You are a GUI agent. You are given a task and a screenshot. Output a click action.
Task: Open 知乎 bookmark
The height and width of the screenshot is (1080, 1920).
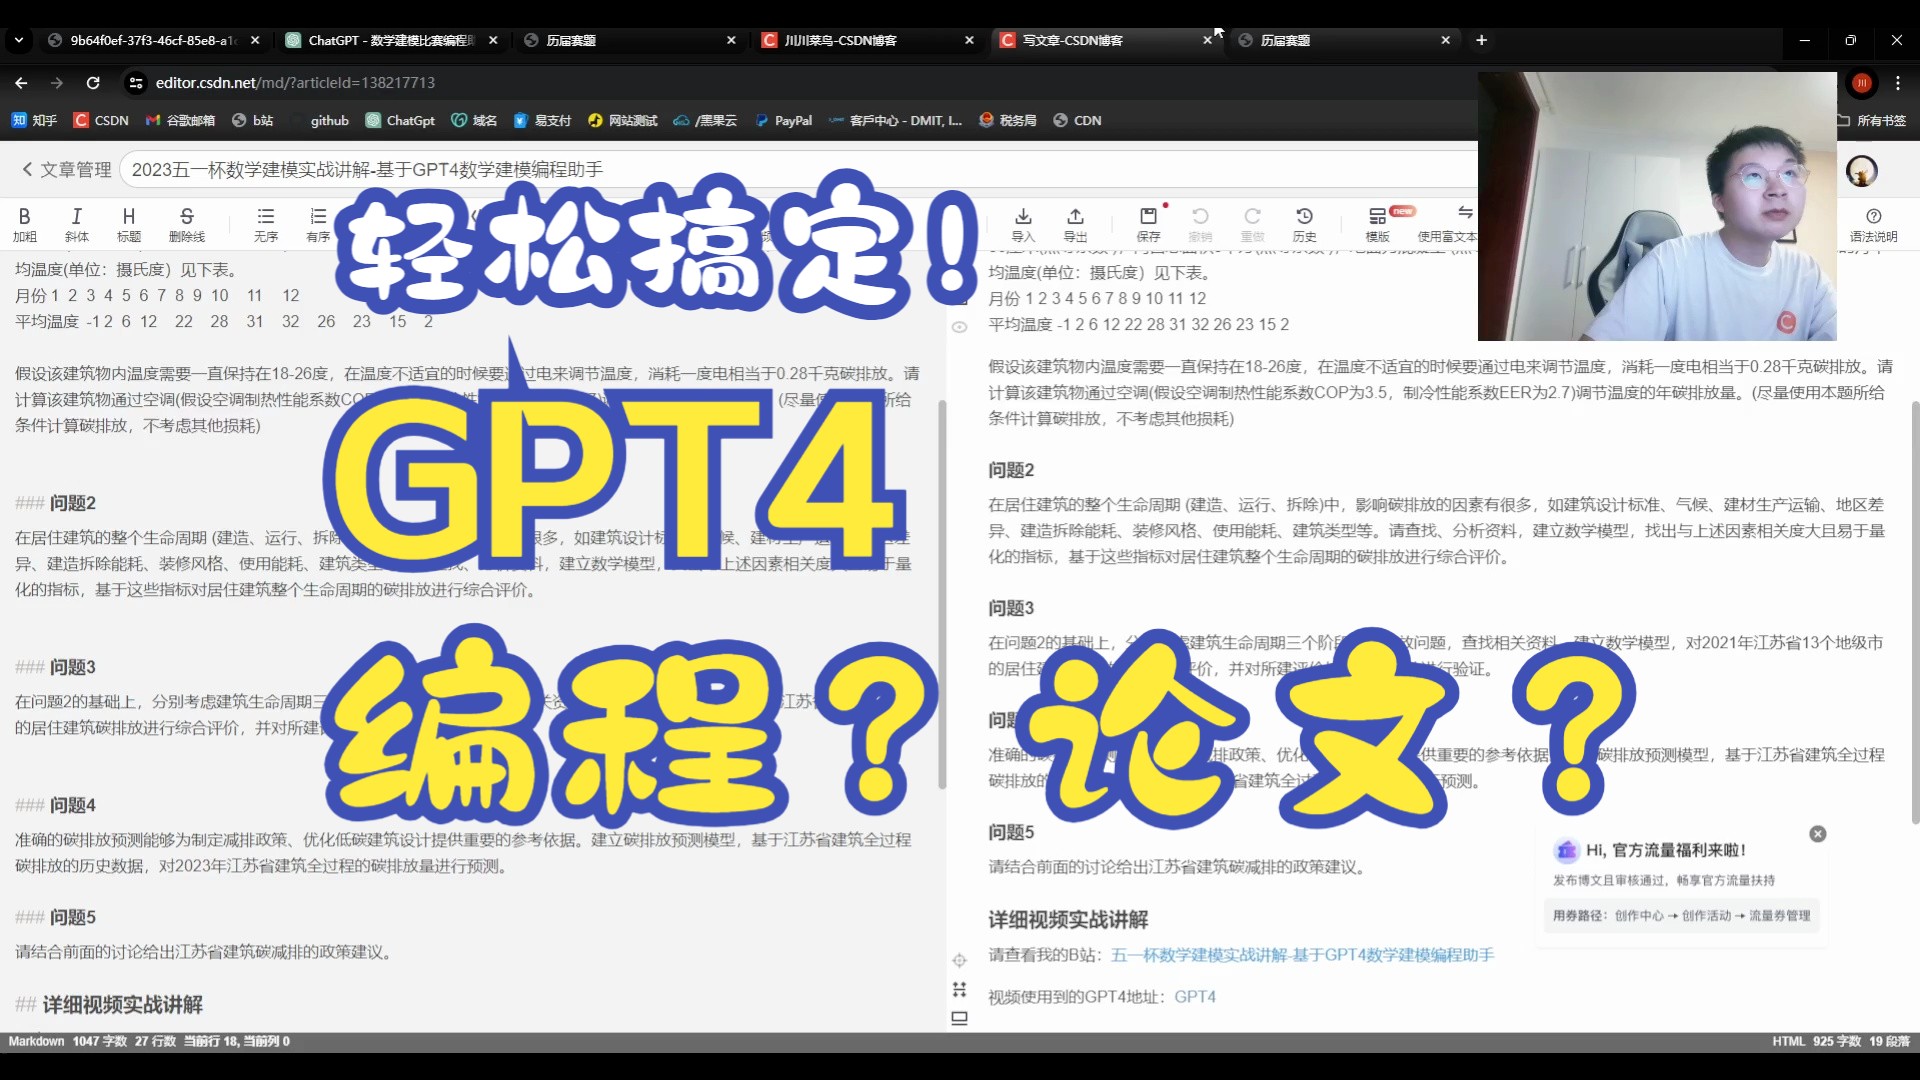[x=34, y=120]
